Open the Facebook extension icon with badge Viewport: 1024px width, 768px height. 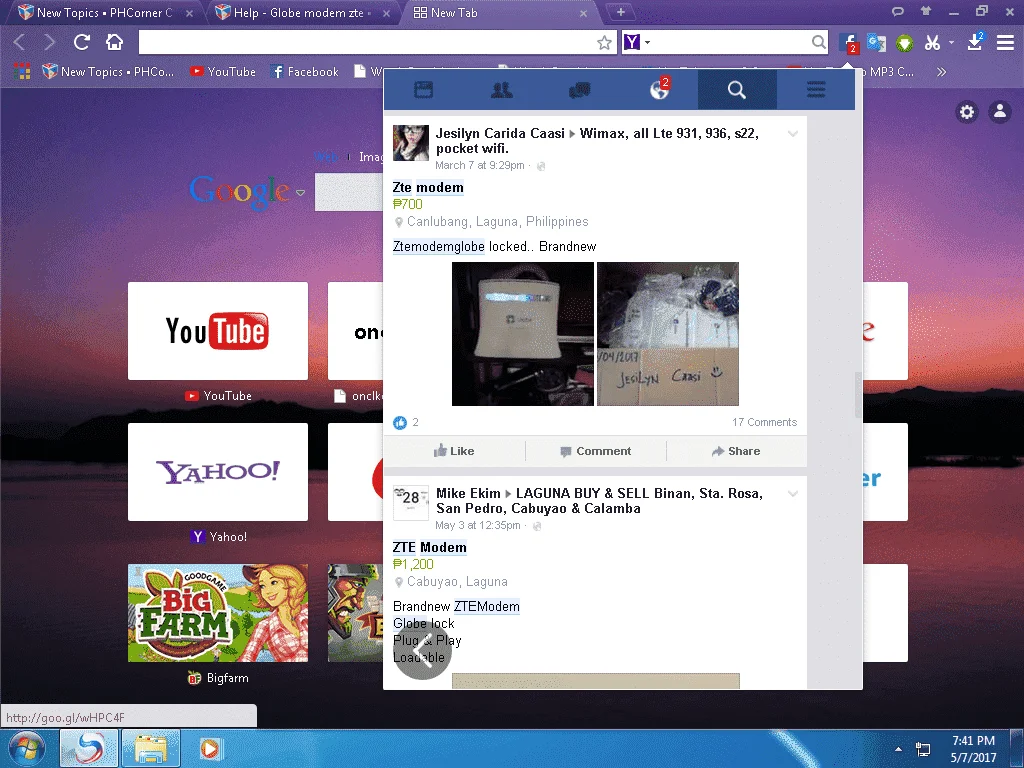click(849, 43)
